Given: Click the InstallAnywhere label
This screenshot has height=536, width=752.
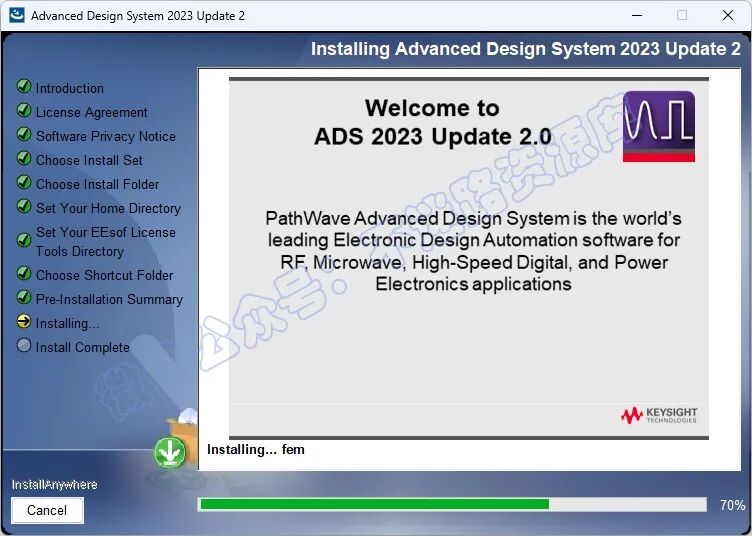Looking at the screenshot, I should click(54, 485).
